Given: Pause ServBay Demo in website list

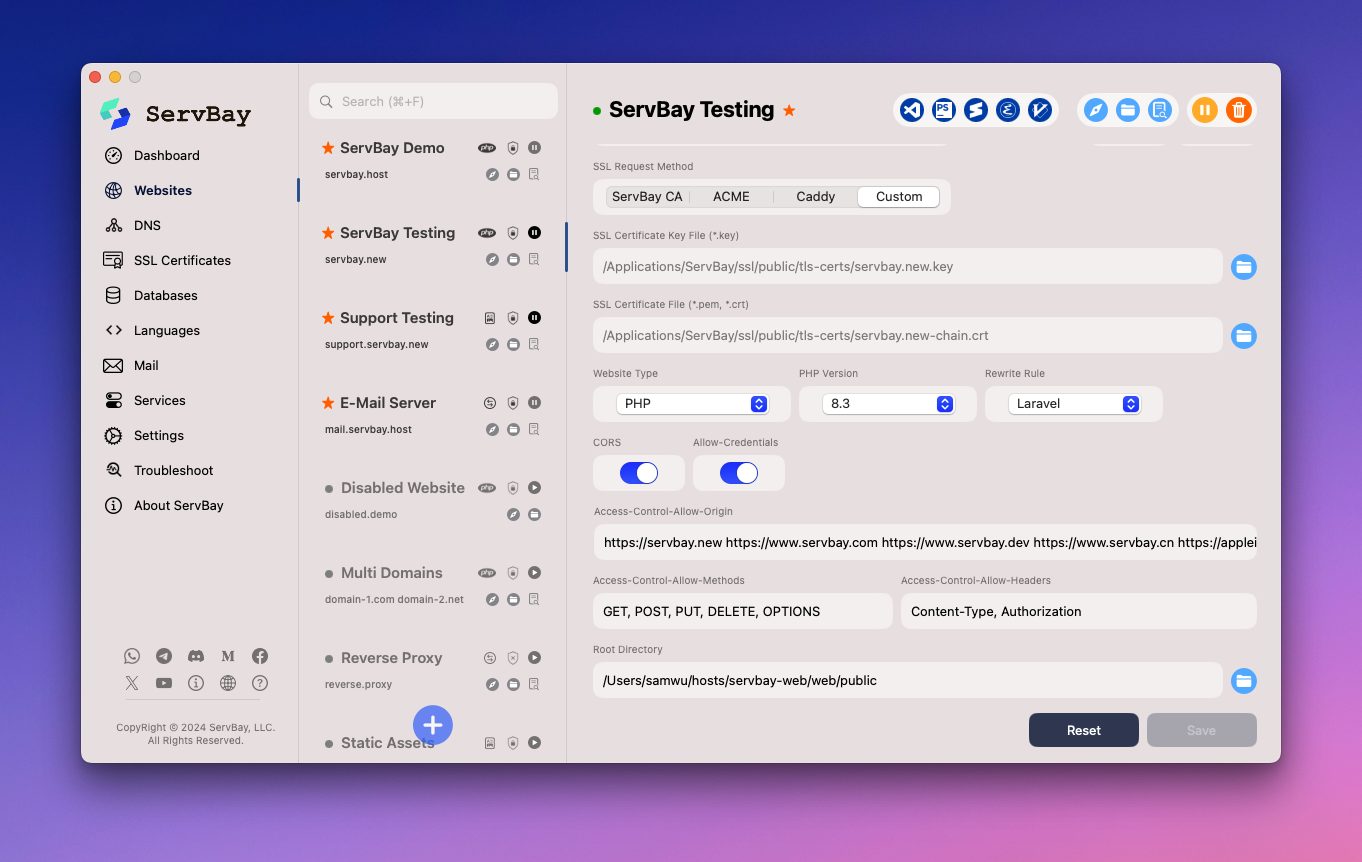Looking at the screenshot, I should click(x=534, y=147).
